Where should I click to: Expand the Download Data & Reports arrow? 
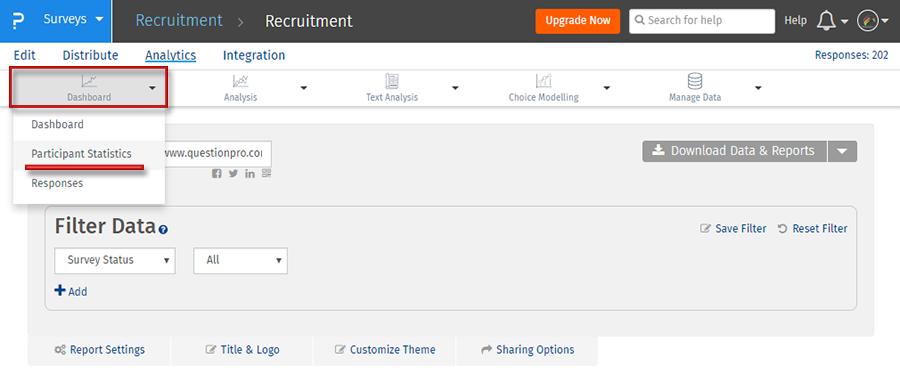pos(842,151)
